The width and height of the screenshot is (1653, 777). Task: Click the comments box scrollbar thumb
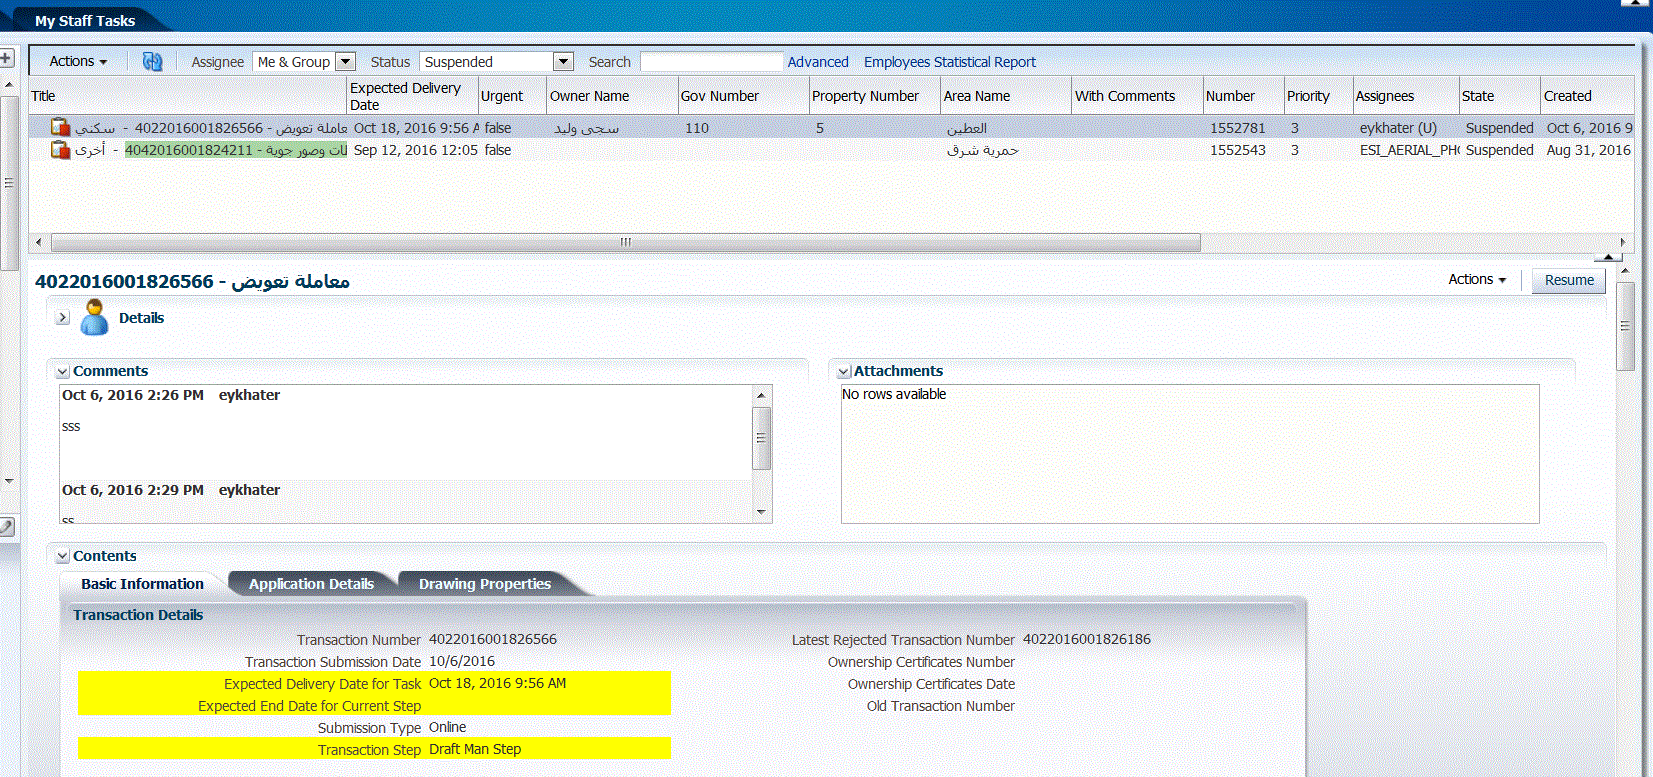point(761,438)
